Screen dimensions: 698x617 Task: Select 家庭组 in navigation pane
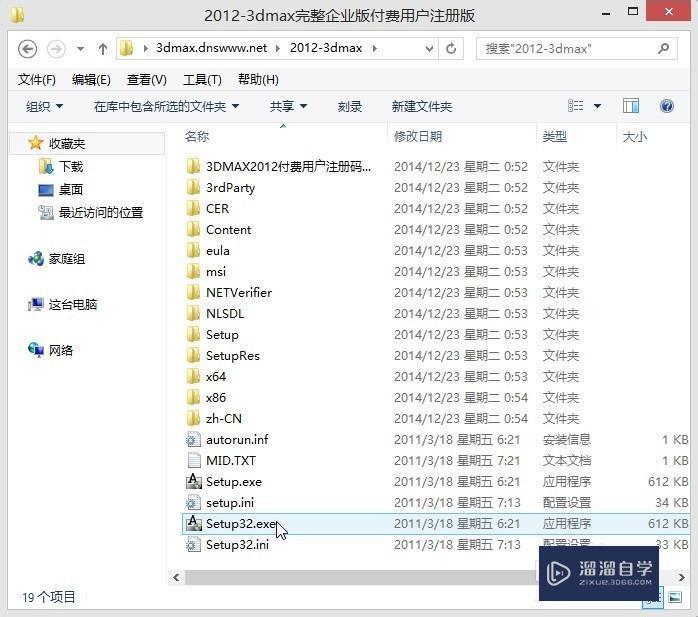pyautogui.click(x=66, y=259)
